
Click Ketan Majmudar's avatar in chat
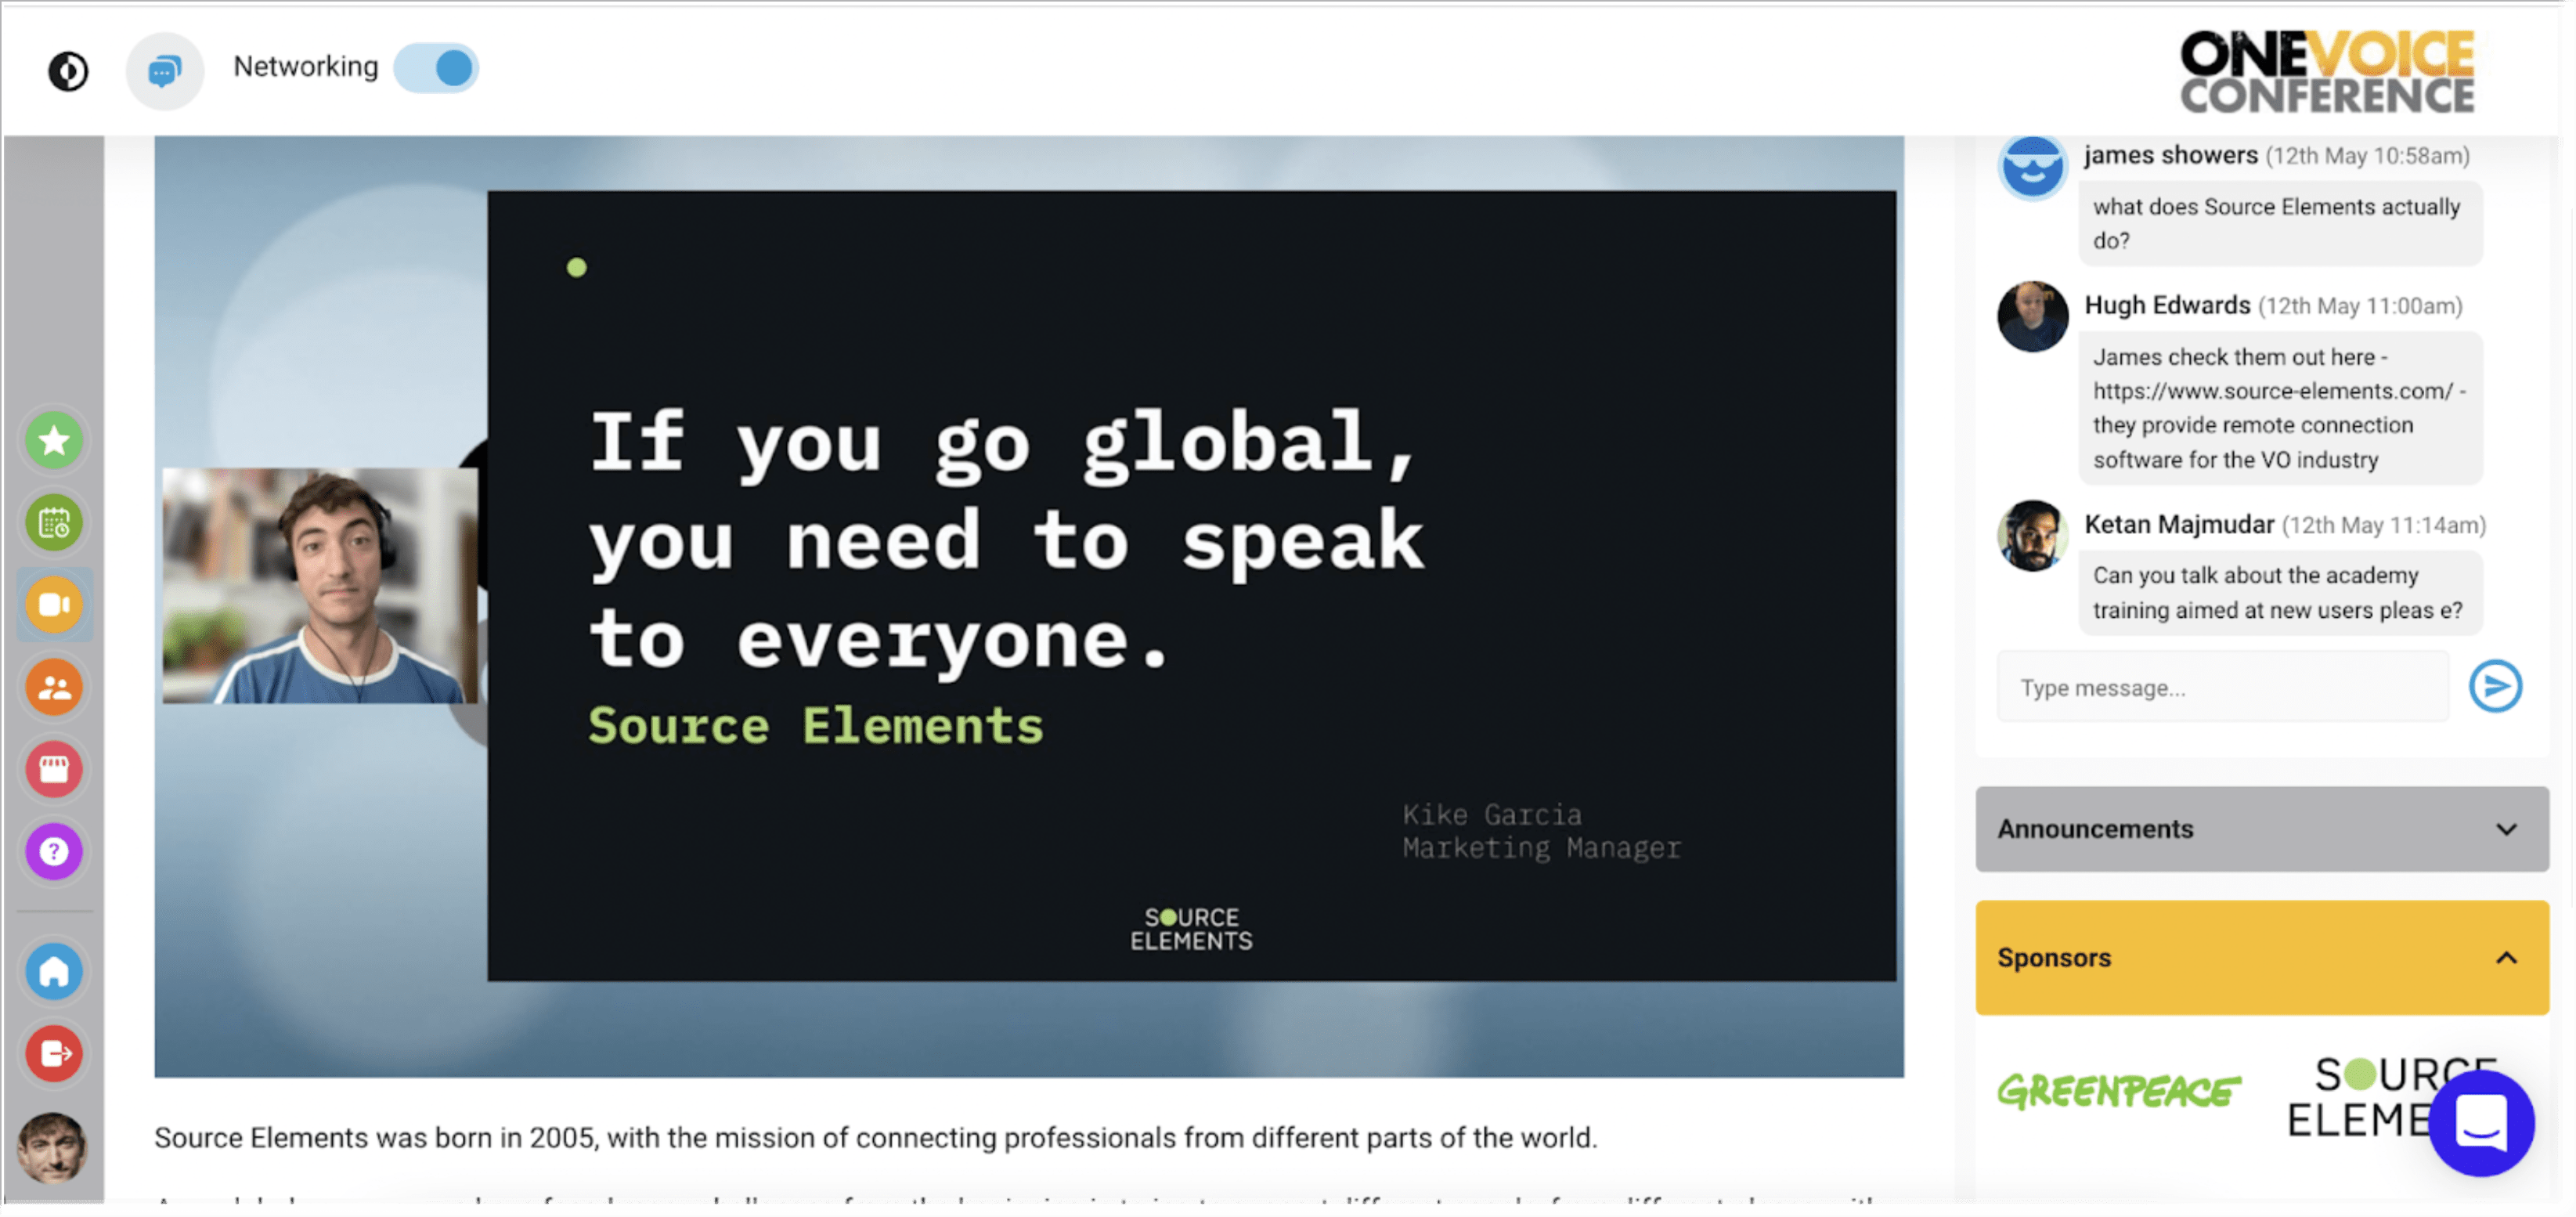(2031, 536)
